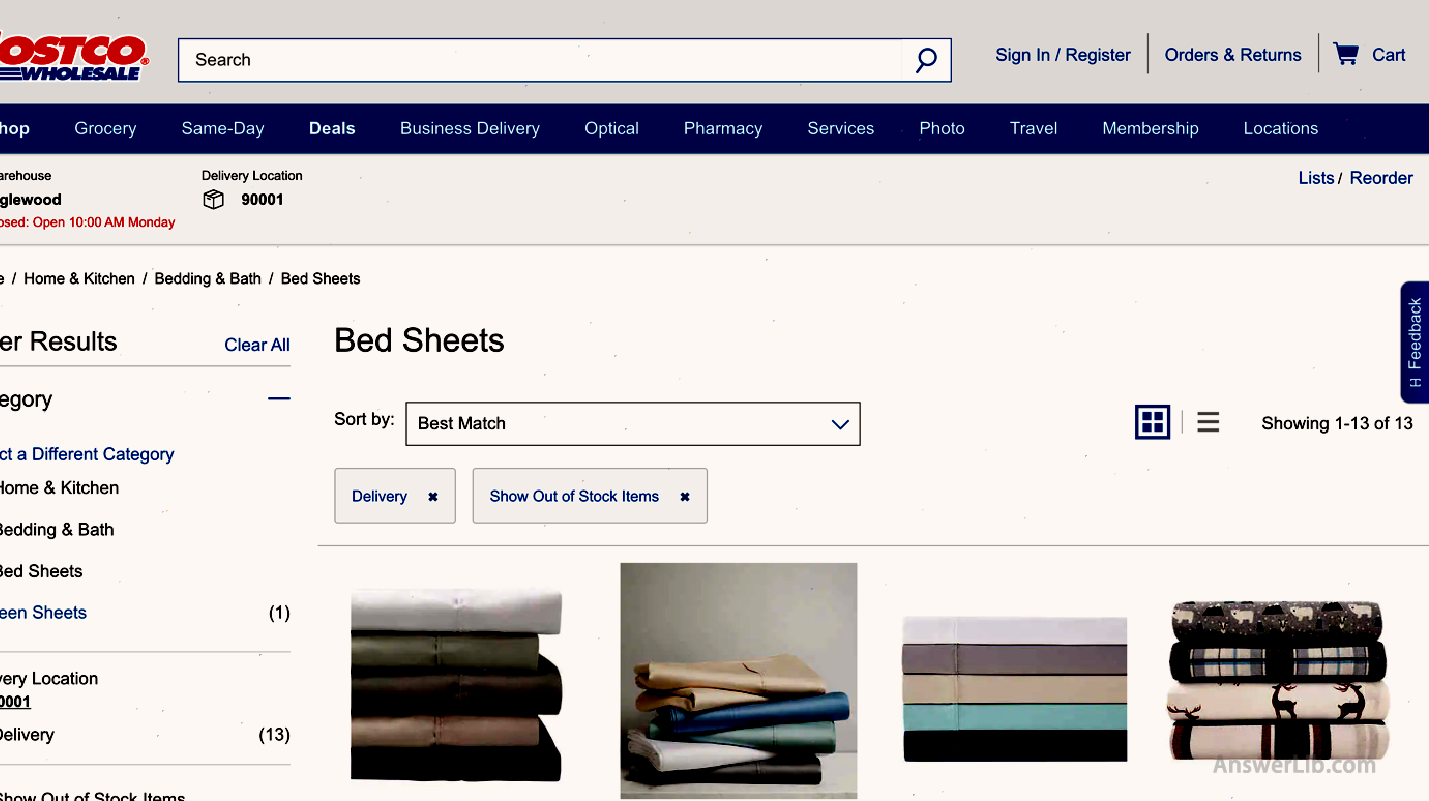Screen dimensions: 1429x801
Task: Click the sidebar delivery ZIP code link
Action: [x=15, y=702]
